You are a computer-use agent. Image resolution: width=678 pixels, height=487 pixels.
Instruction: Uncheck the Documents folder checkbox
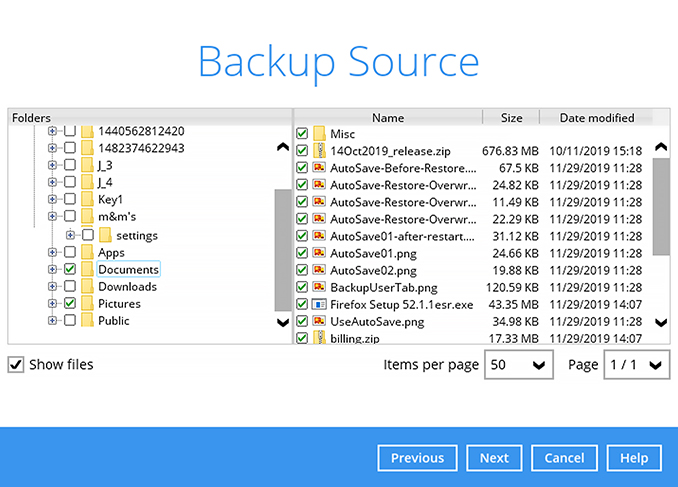point(70,269)
